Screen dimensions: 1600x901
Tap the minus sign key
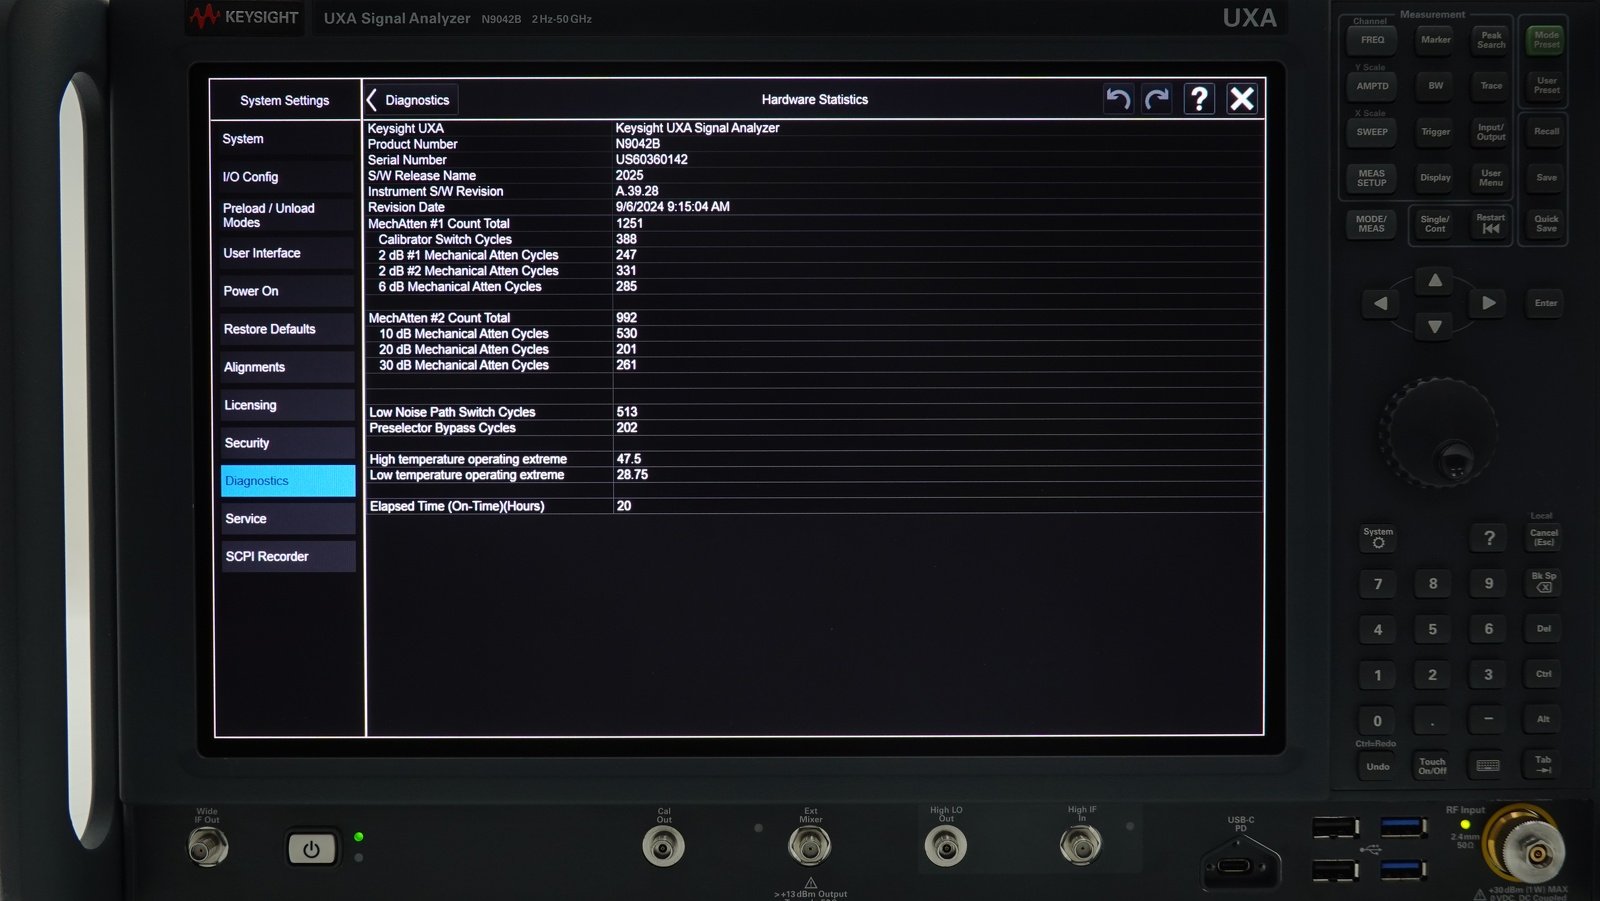tap(1488, 719)
